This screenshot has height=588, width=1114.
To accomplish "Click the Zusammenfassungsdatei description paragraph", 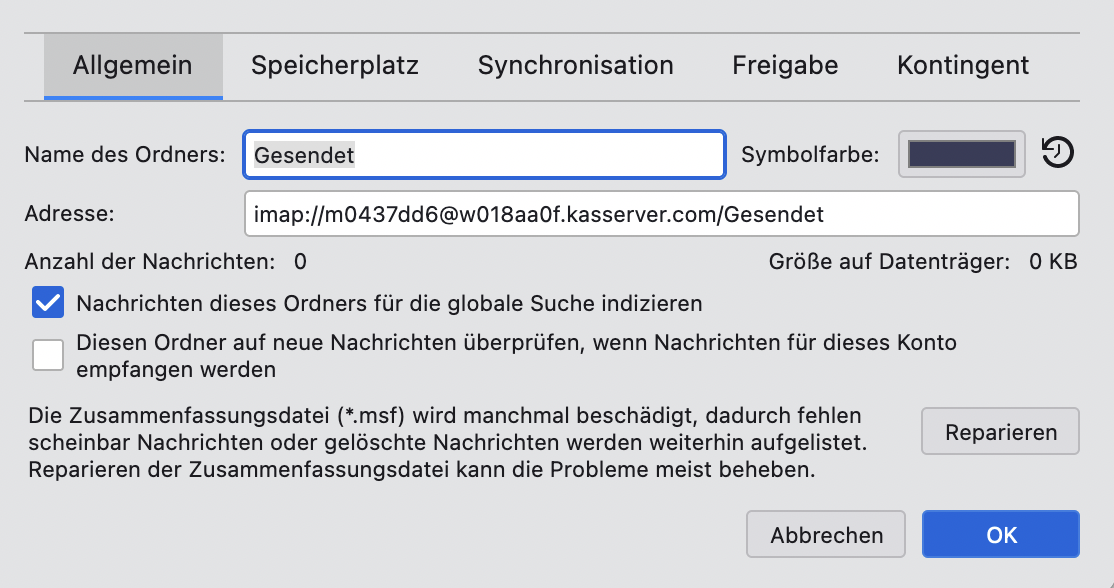I will click(446, 442).
